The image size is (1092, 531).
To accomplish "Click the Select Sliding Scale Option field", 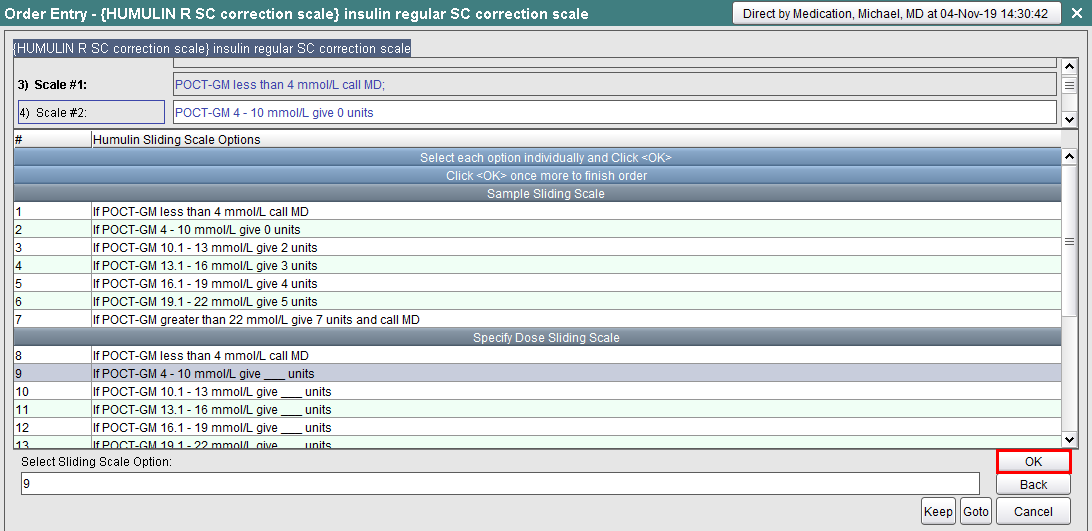I will 499,484.
